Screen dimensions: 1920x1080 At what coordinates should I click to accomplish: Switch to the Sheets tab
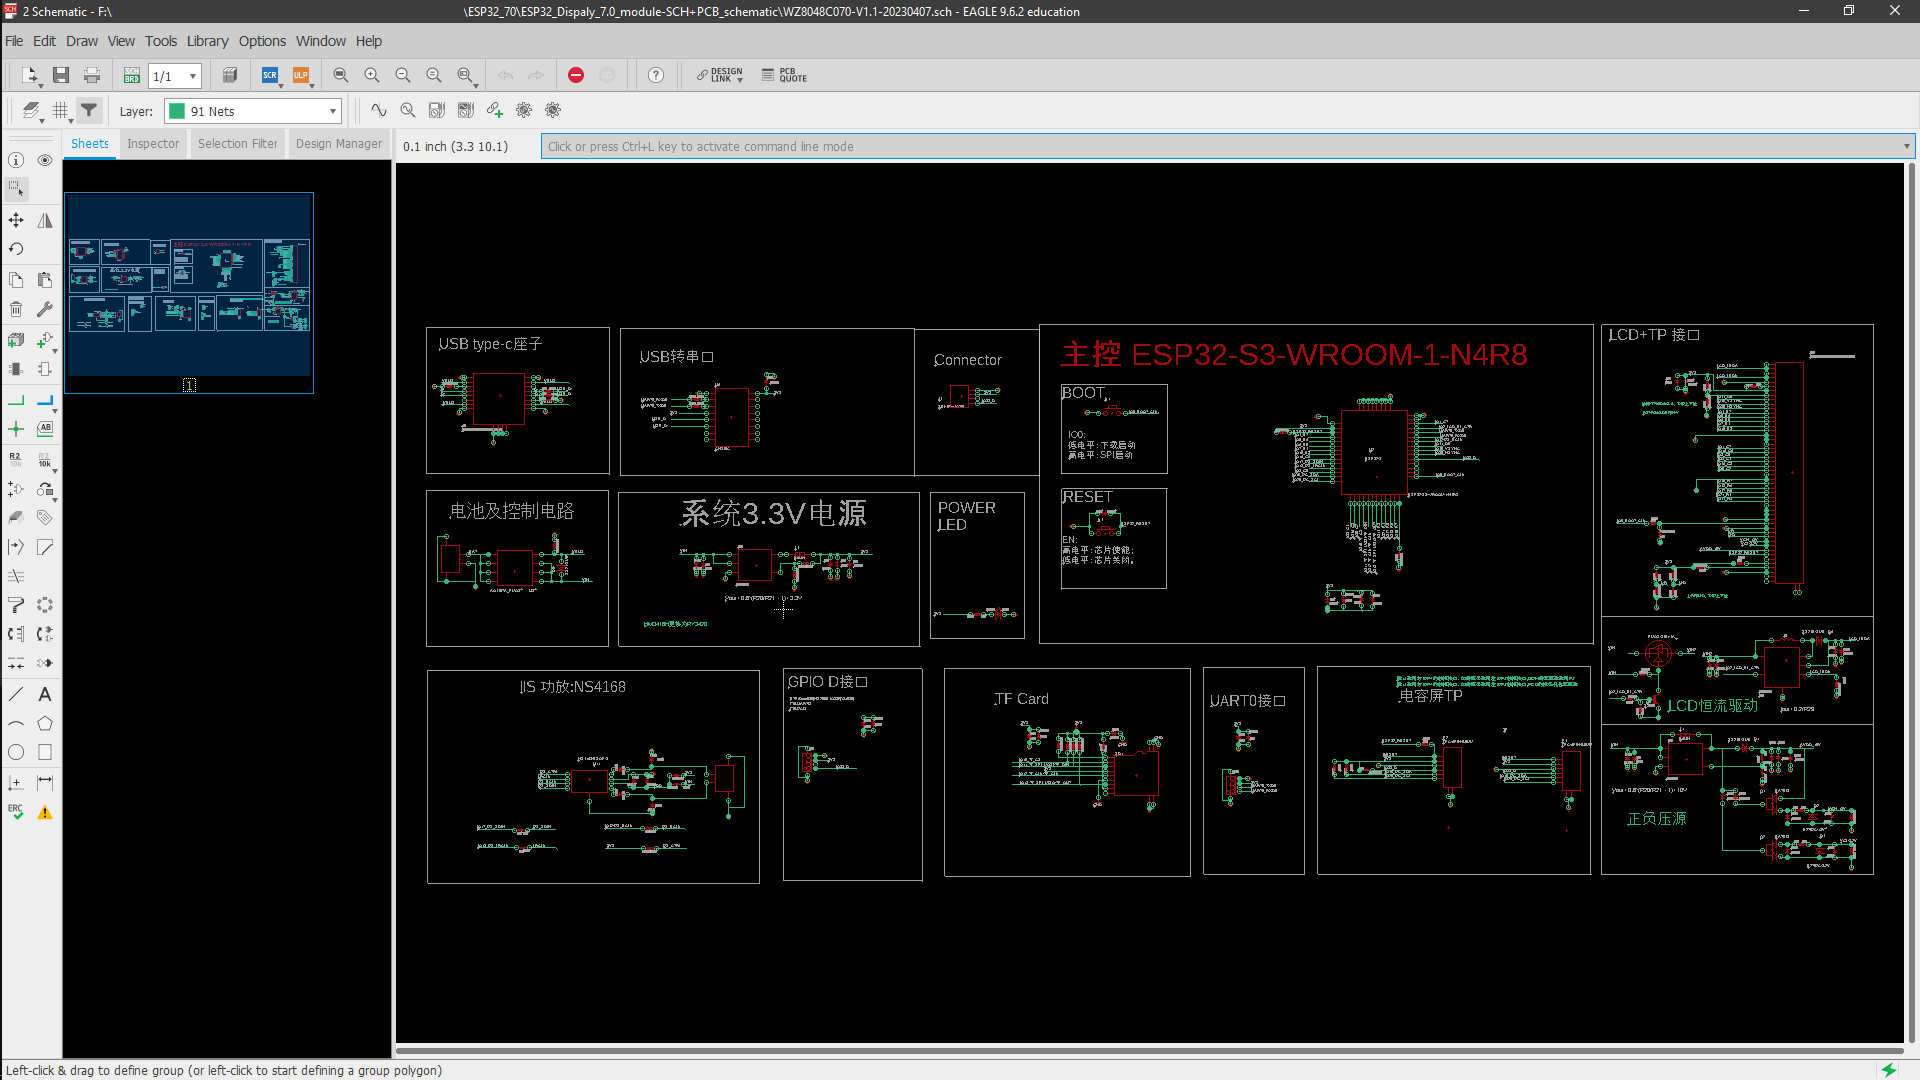[x=90, y=144]
